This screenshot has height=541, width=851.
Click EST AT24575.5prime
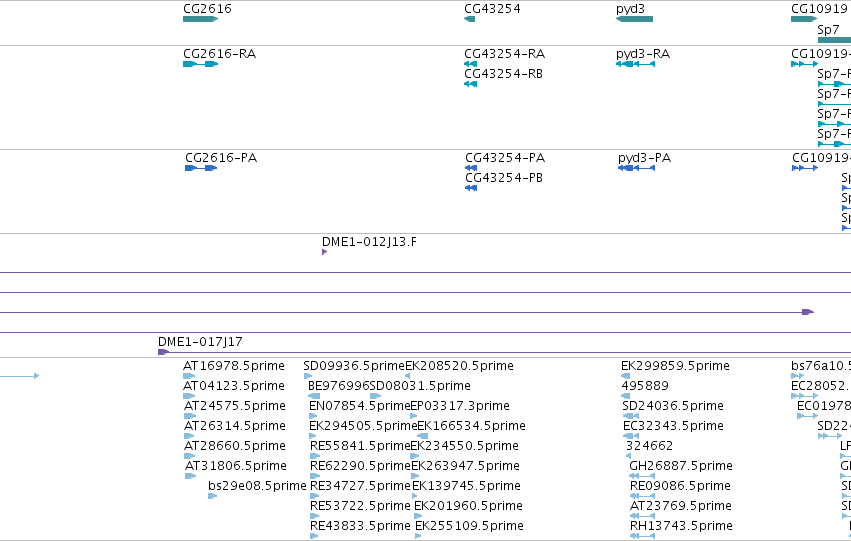click(234, 406)
